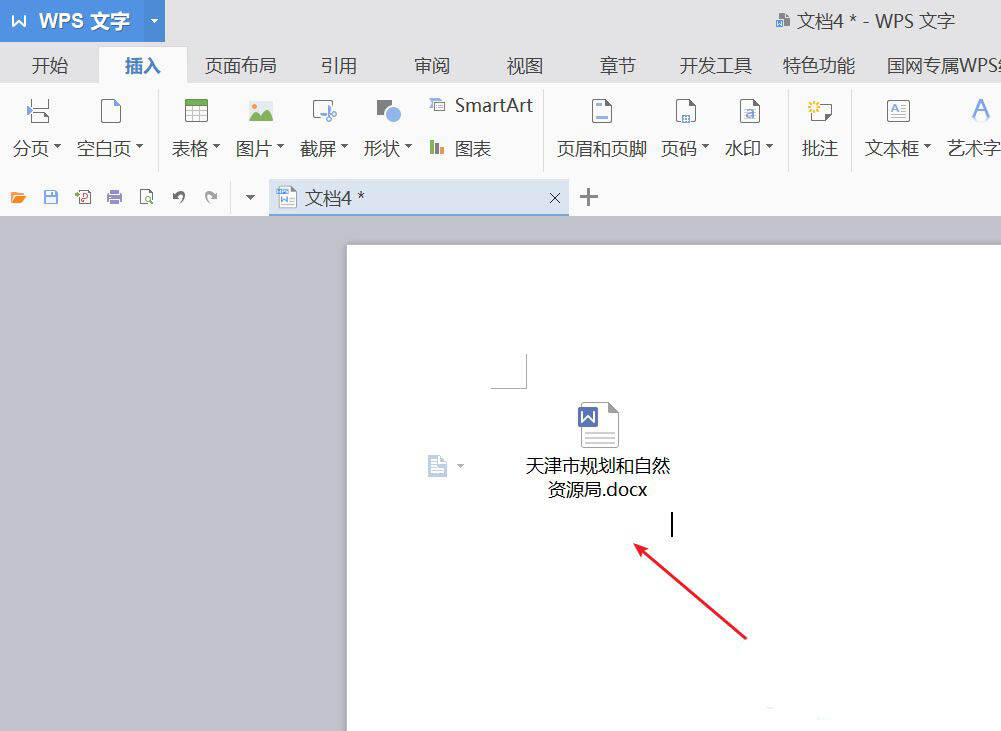The width and height of the screenshot is (1001, 731).
Task: Expand the 水印 dropdown arrow
Action: pos(769,147)
